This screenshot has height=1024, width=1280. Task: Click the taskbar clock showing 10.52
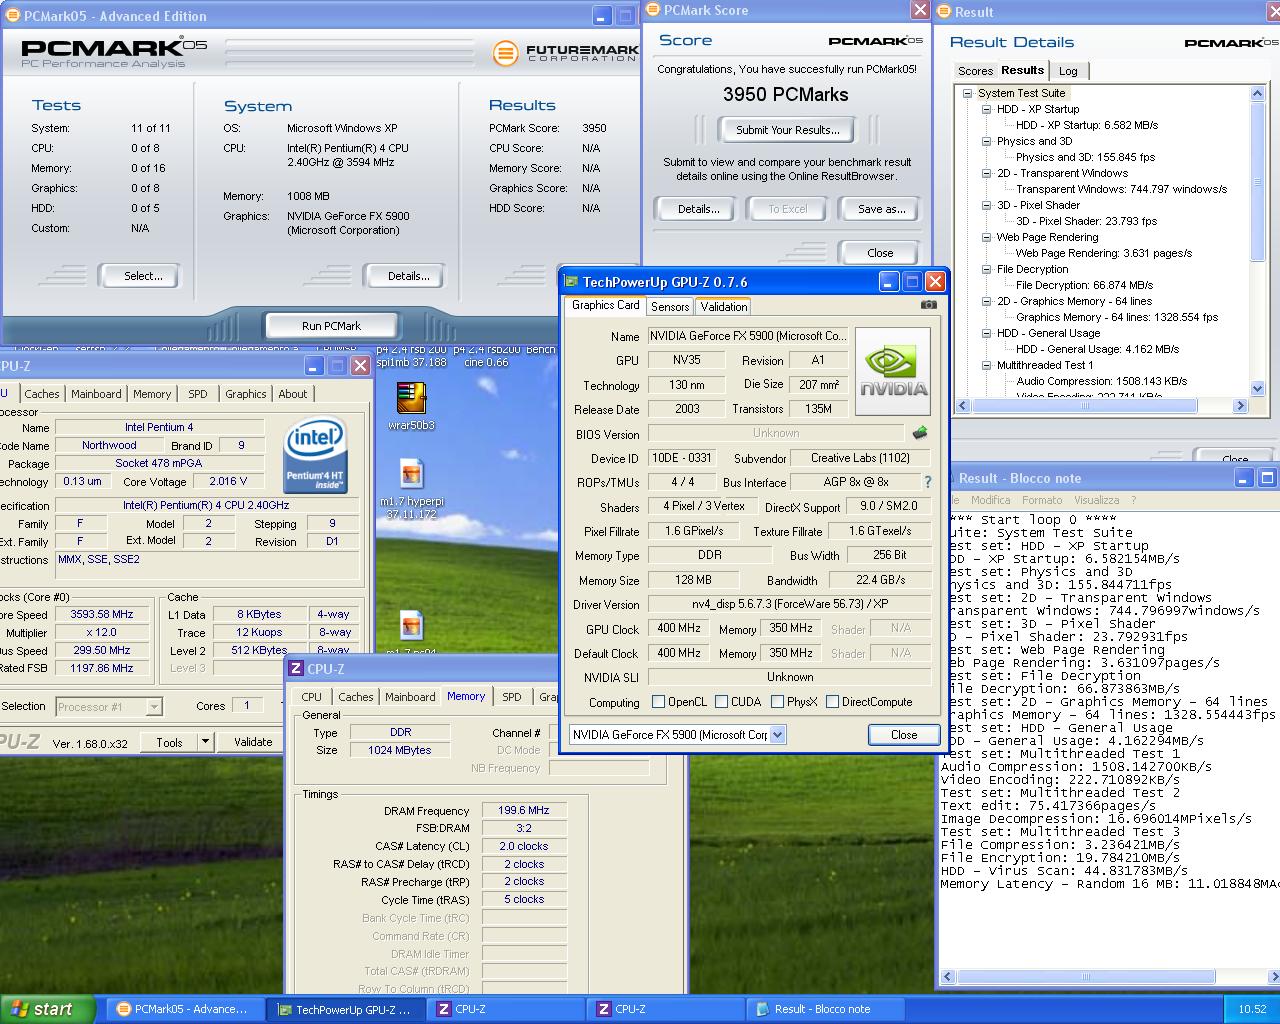(x=1252, y=1009)
